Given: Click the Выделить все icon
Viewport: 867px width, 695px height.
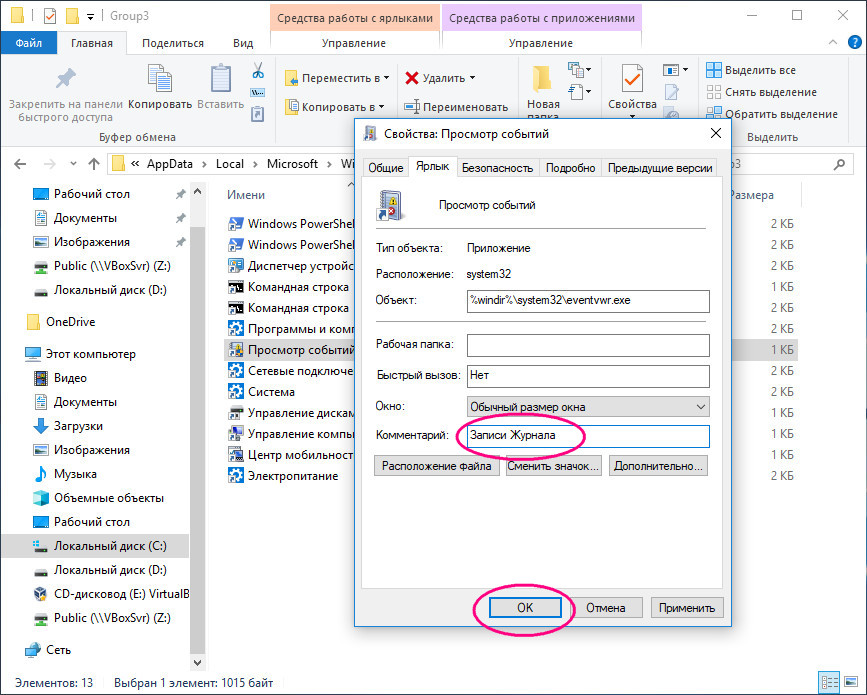Looking at the screenshot, I should coord(714,70).
